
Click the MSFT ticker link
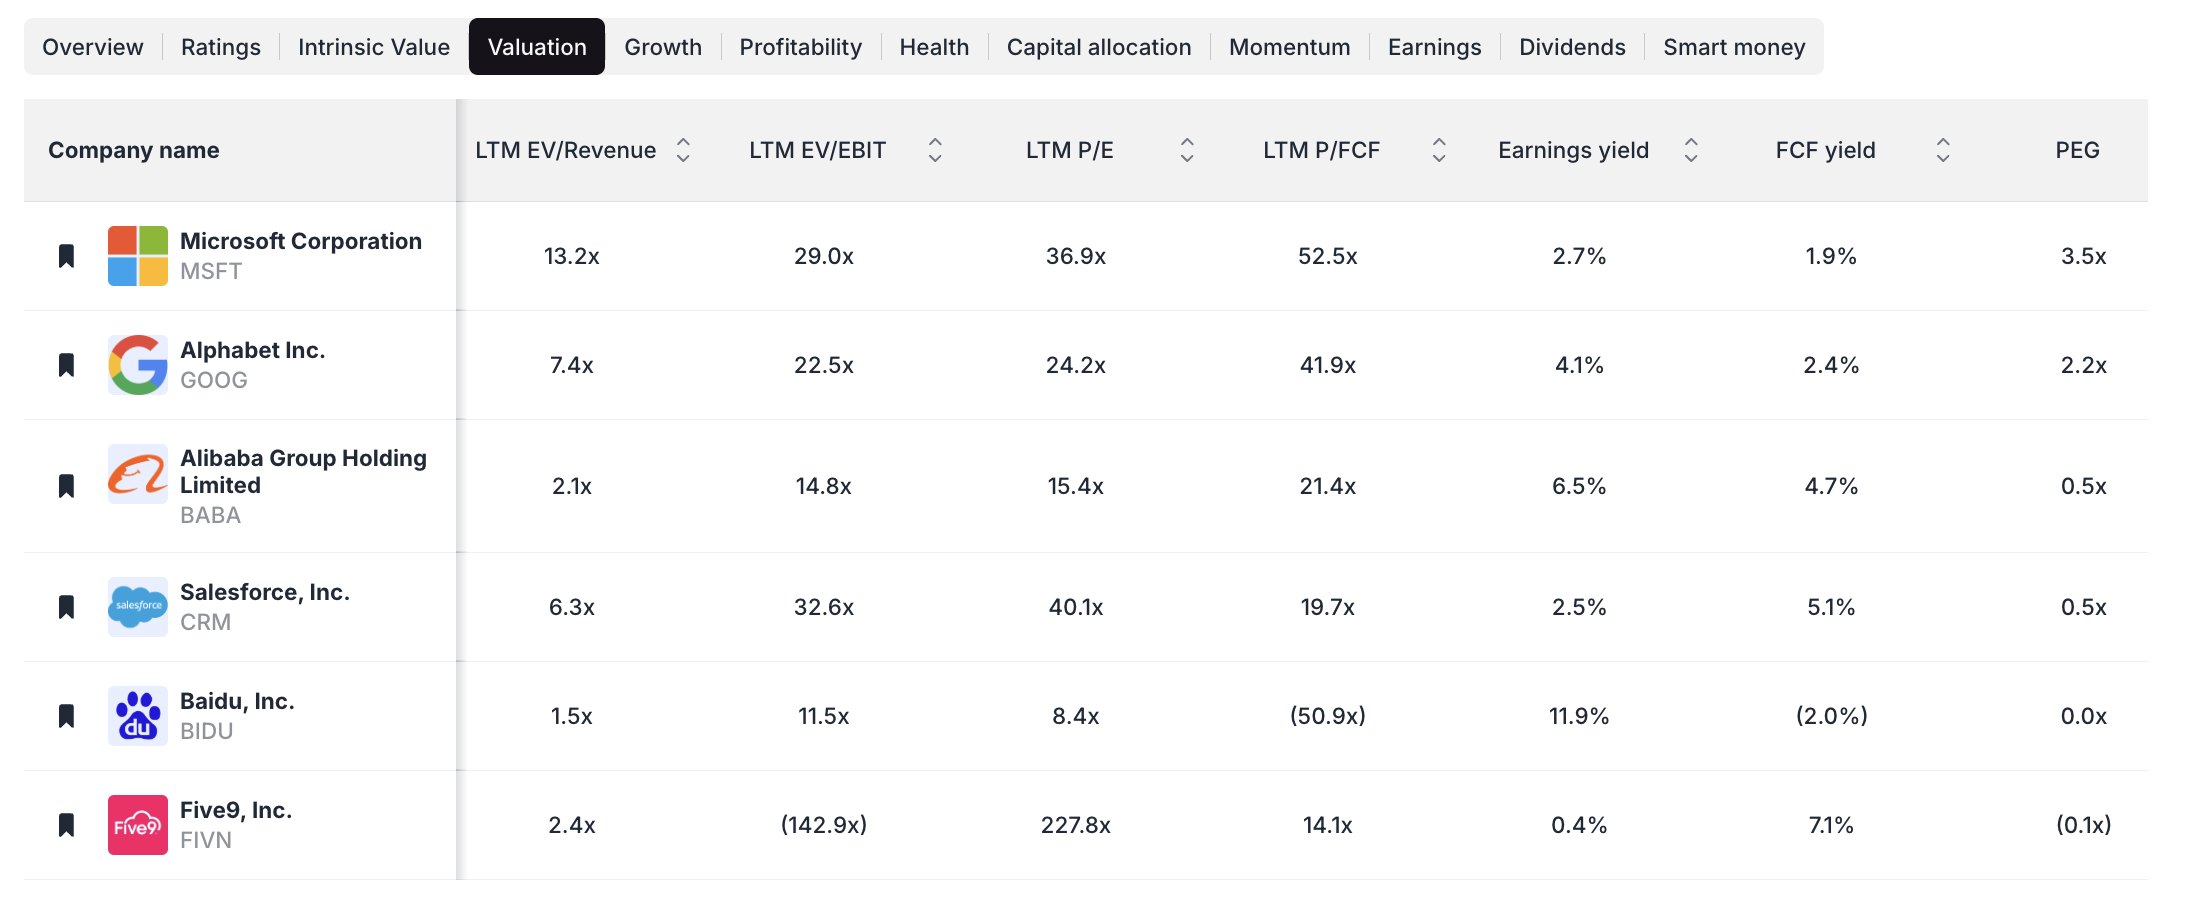[x=211, y=270]
